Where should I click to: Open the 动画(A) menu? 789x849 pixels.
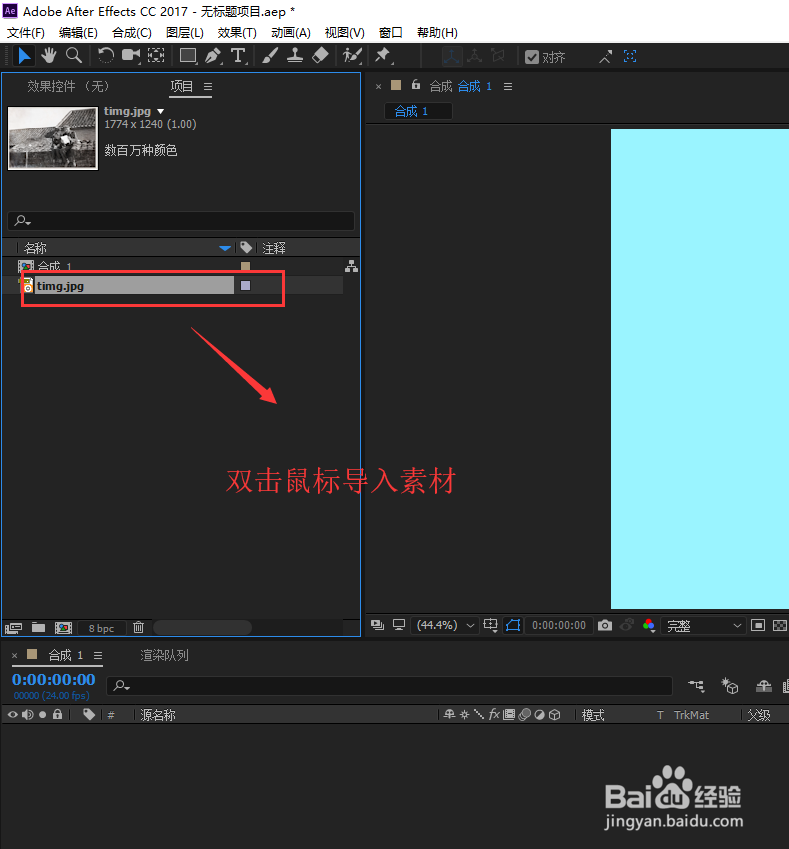point(291,33)
